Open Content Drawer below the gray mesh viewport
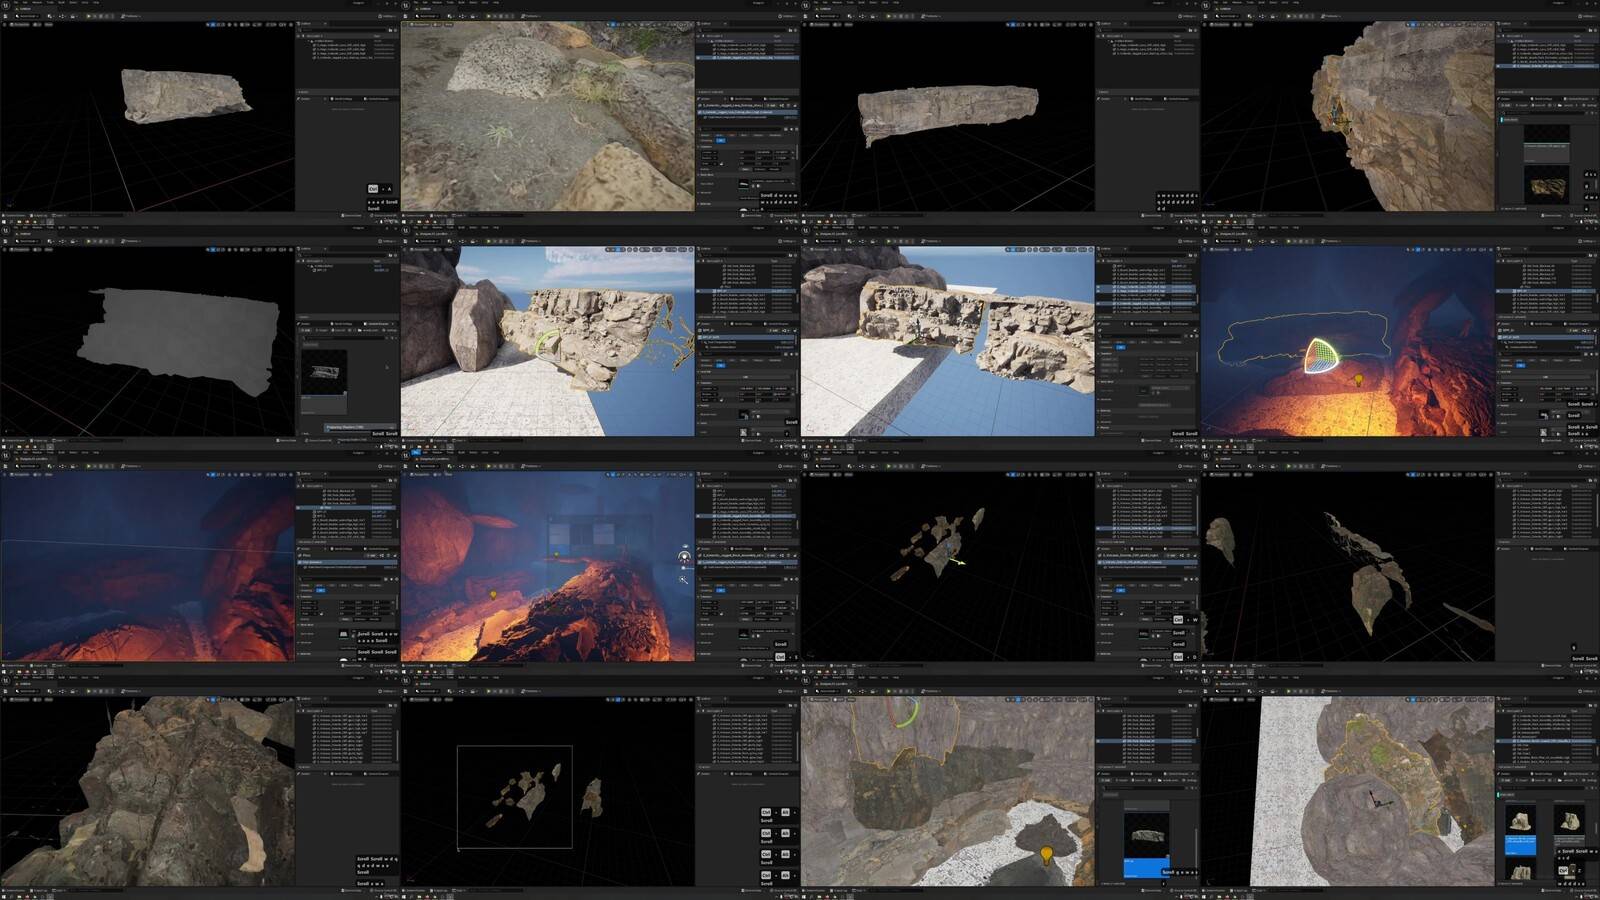The width and height of the screenshot is (1600, 900). [x=12, y=440]
